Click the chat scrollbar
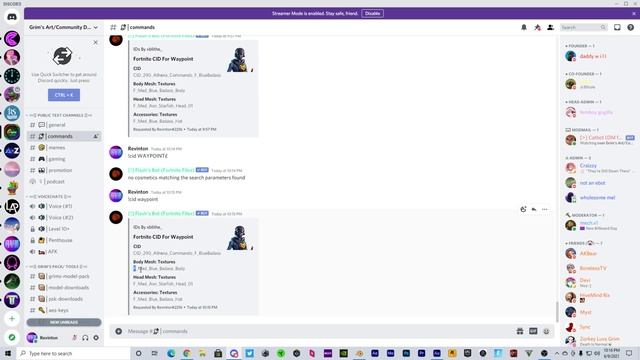640x360 pixels. (x=557, y=312)
